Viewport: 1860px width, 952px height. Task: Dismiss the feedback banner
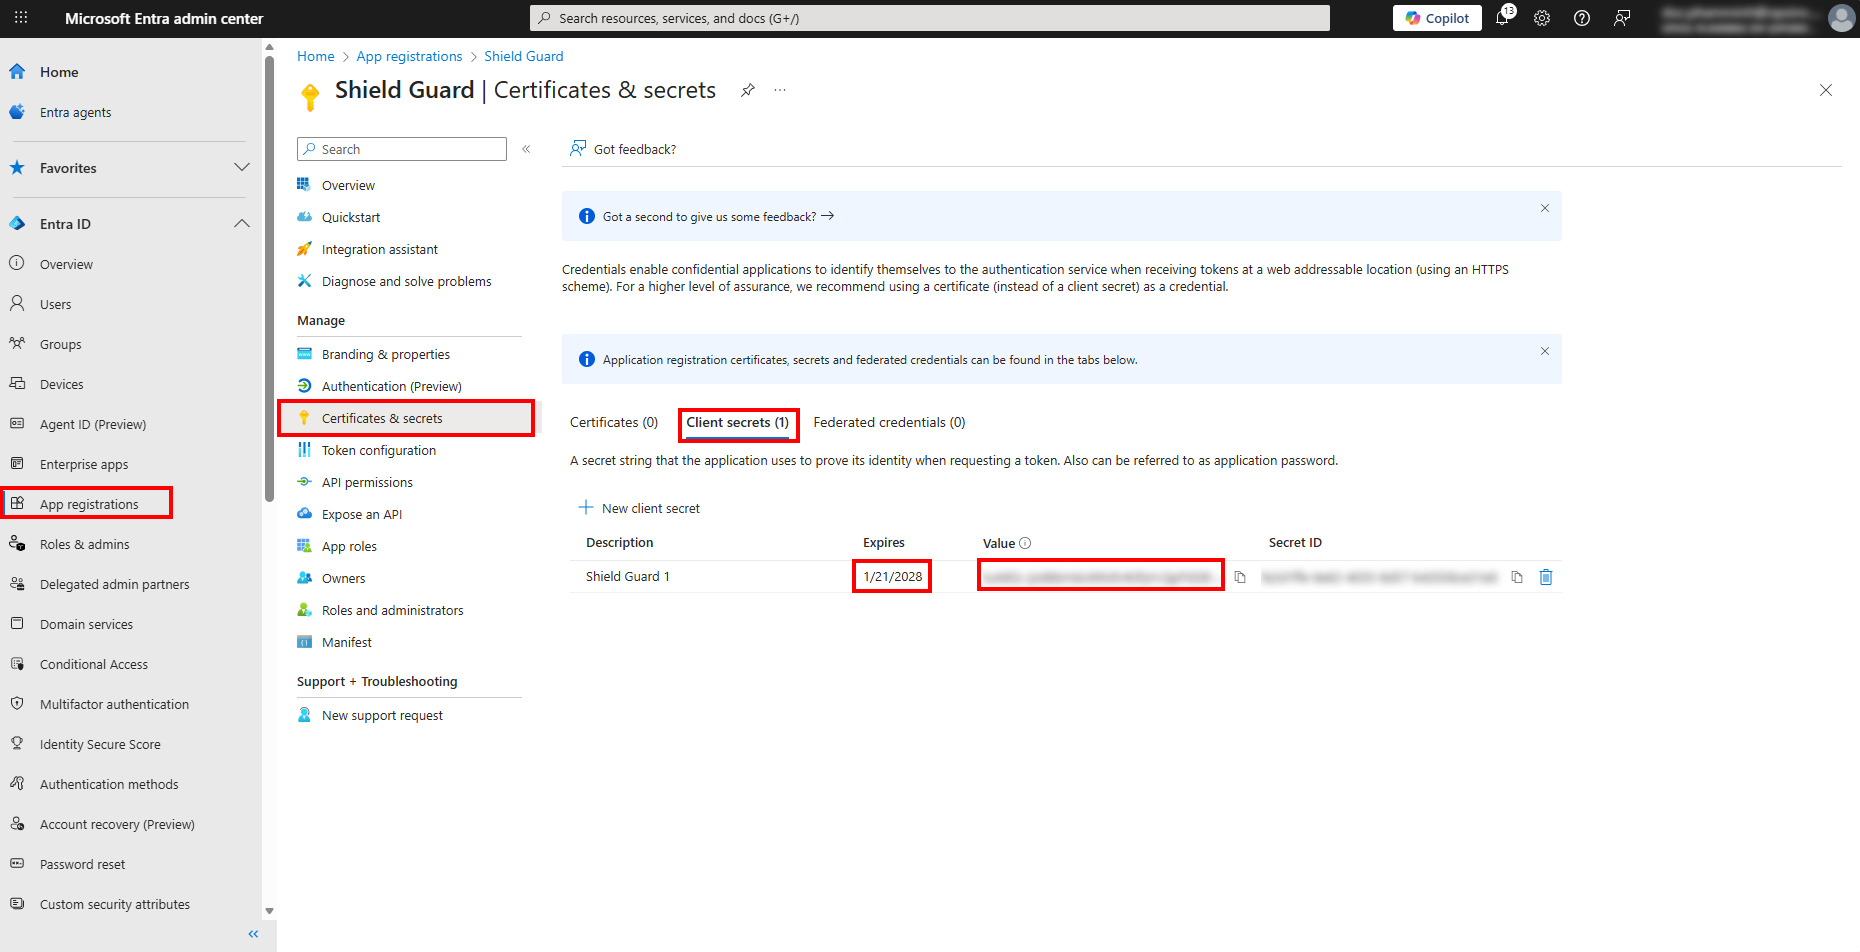1544,208
